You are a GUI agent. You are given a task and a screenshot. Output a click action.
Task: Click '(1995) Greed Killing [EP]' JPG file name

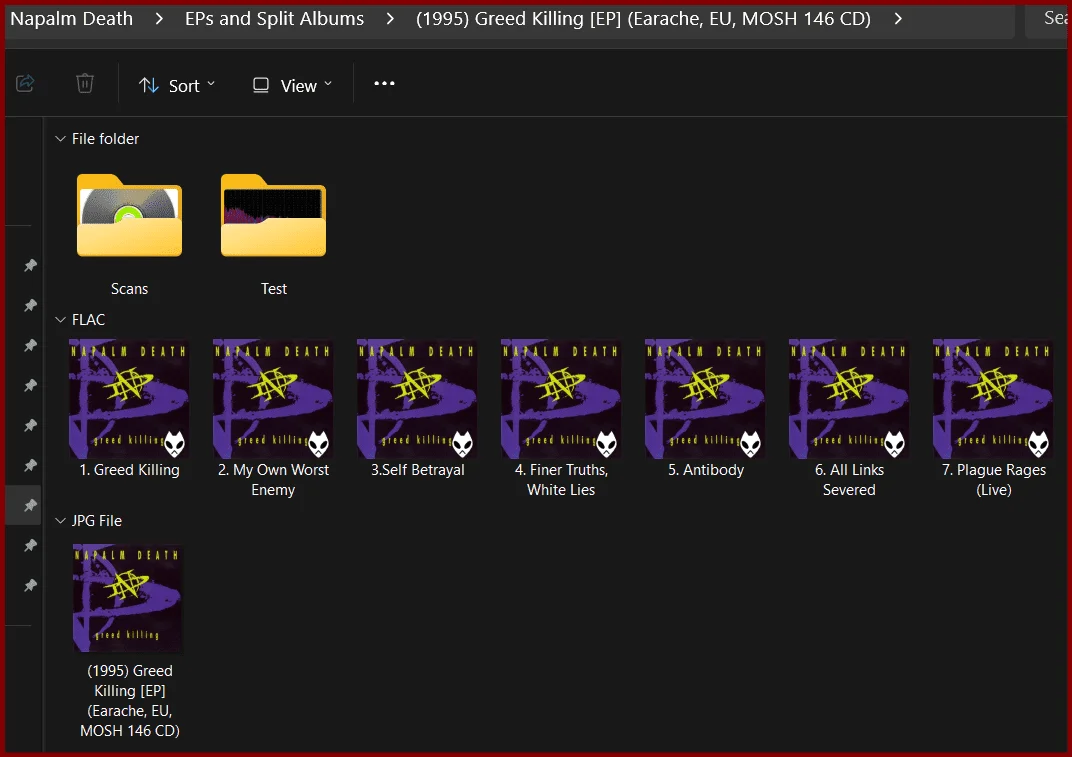tap(129, 701)
